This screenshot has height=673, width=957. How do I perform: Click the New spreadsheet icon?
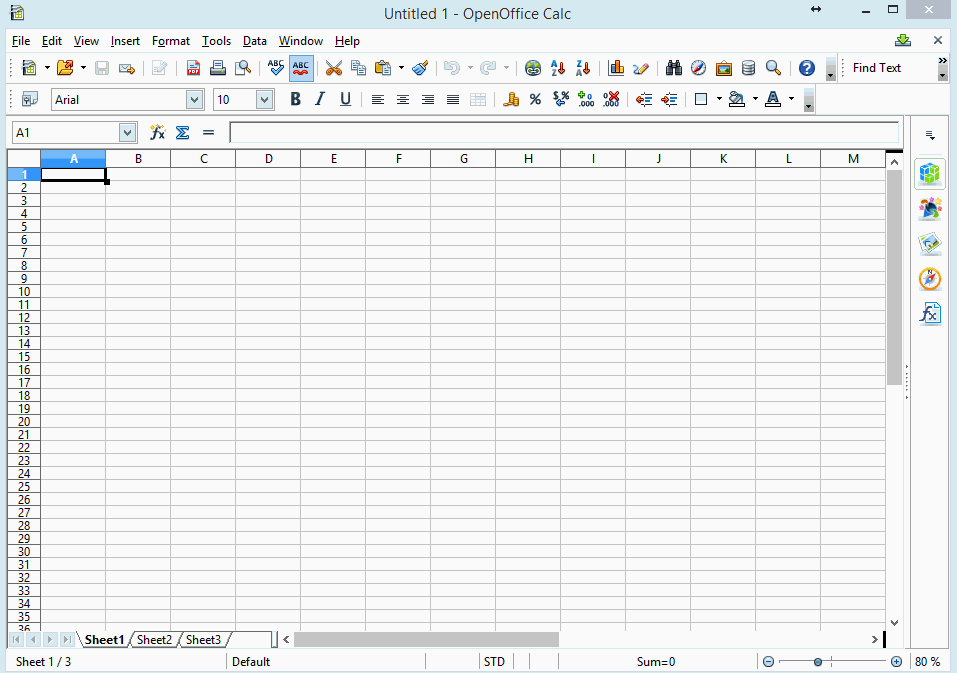click(x=29, y=68)
